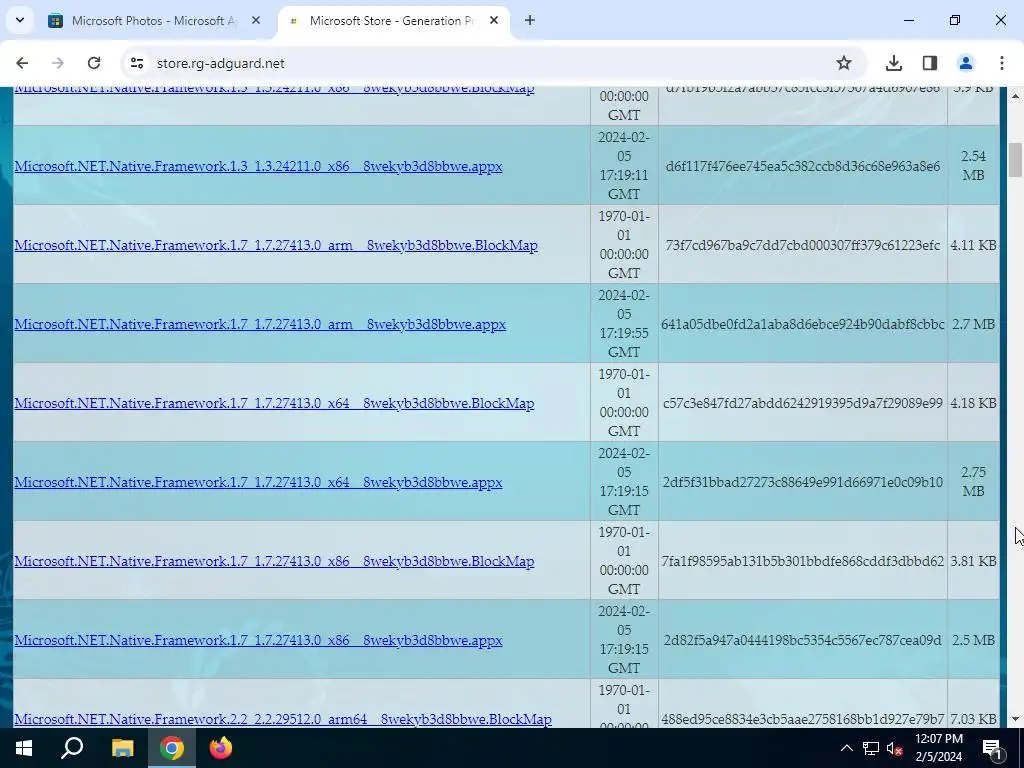The height and width of the screenshot is (768, 1024).
Task: Show hidden system tray icons
Action: (846, 748)
